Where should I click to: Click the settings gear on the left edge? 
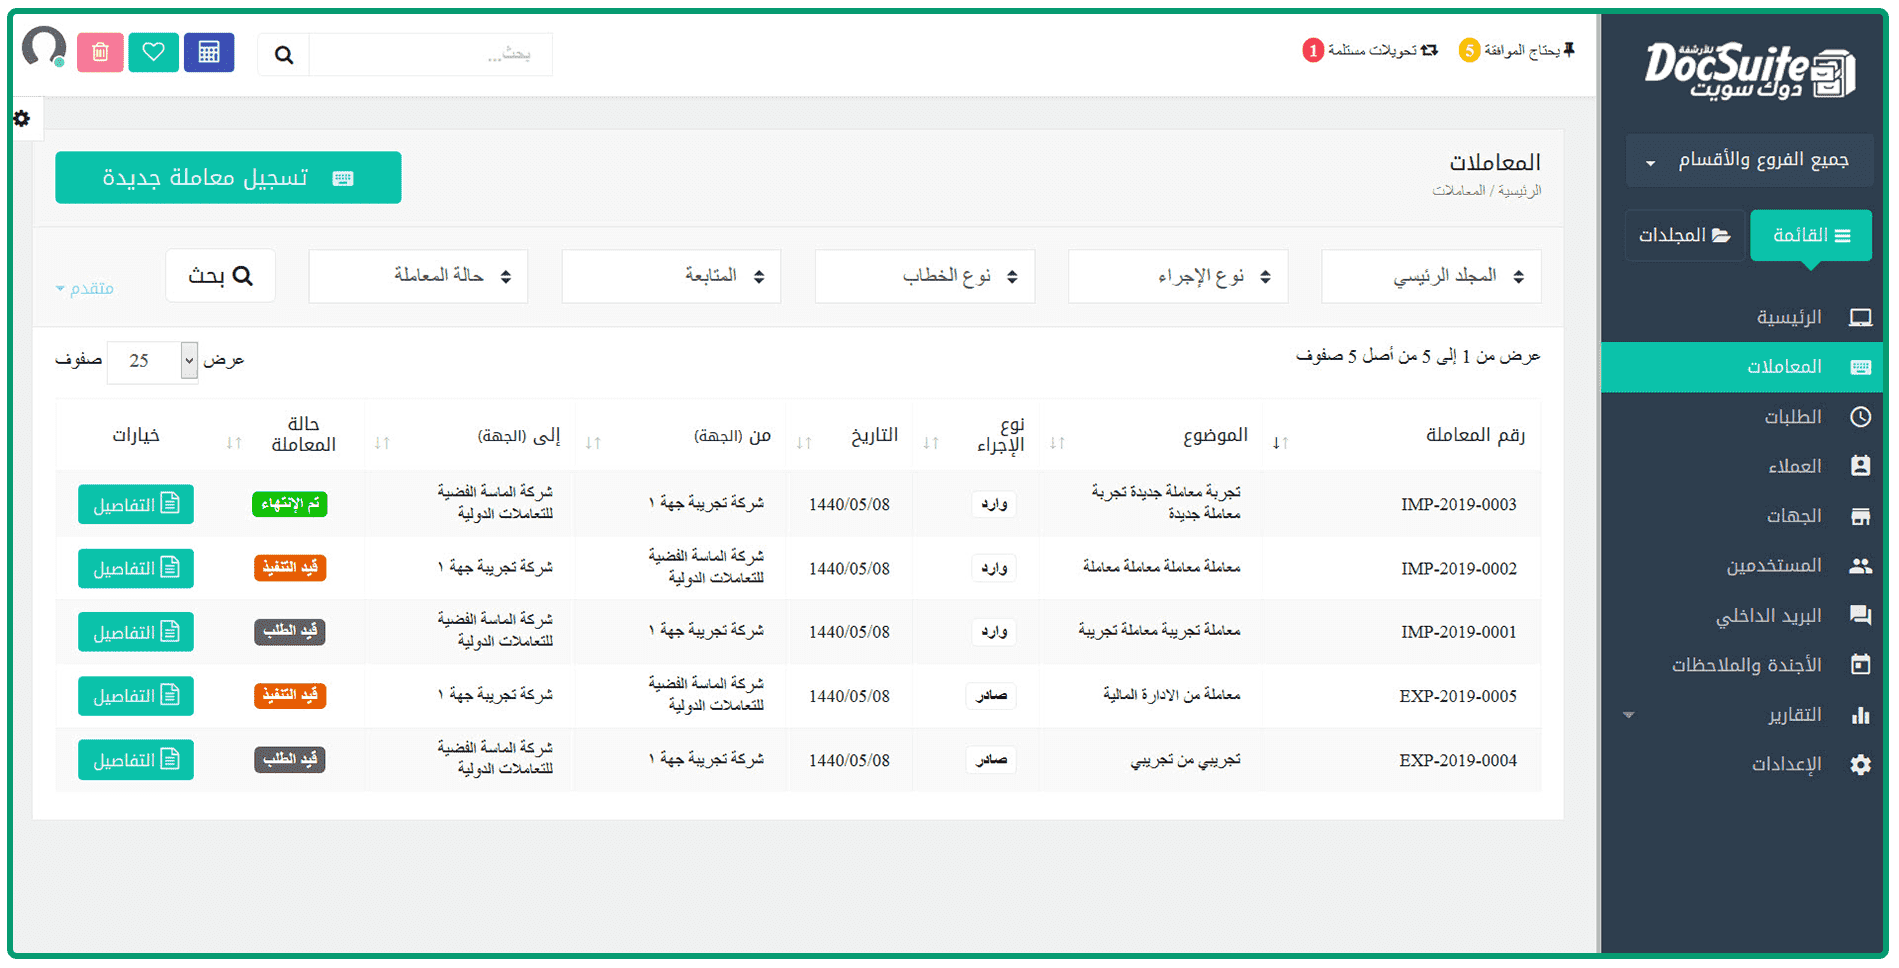tap(22, 119)
